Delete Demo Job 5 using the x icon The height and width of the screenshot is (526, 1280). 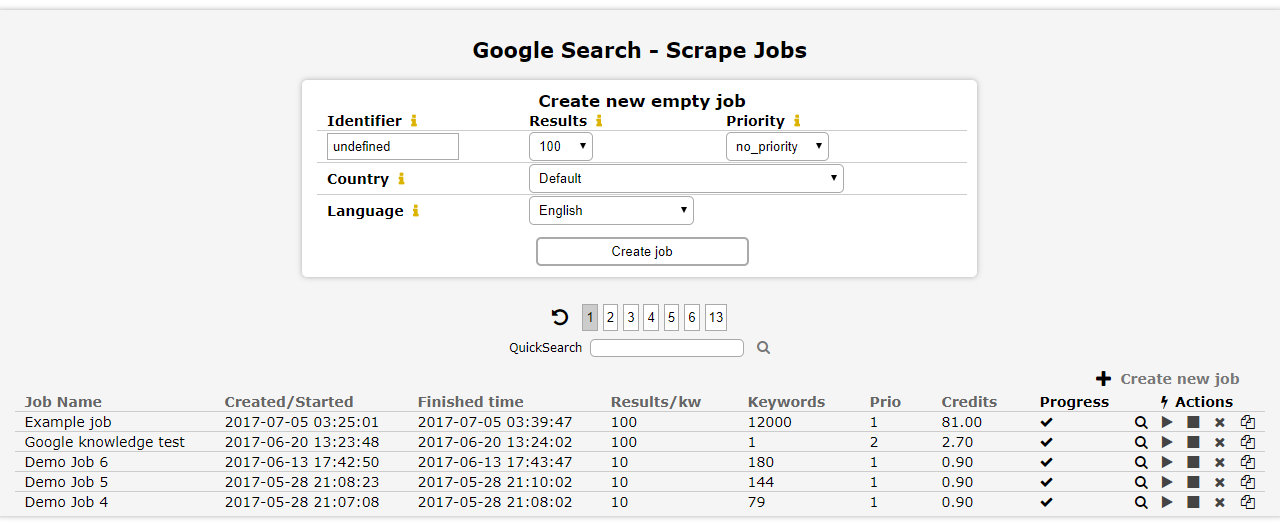pyautogui.click(x=1219, y=482)
